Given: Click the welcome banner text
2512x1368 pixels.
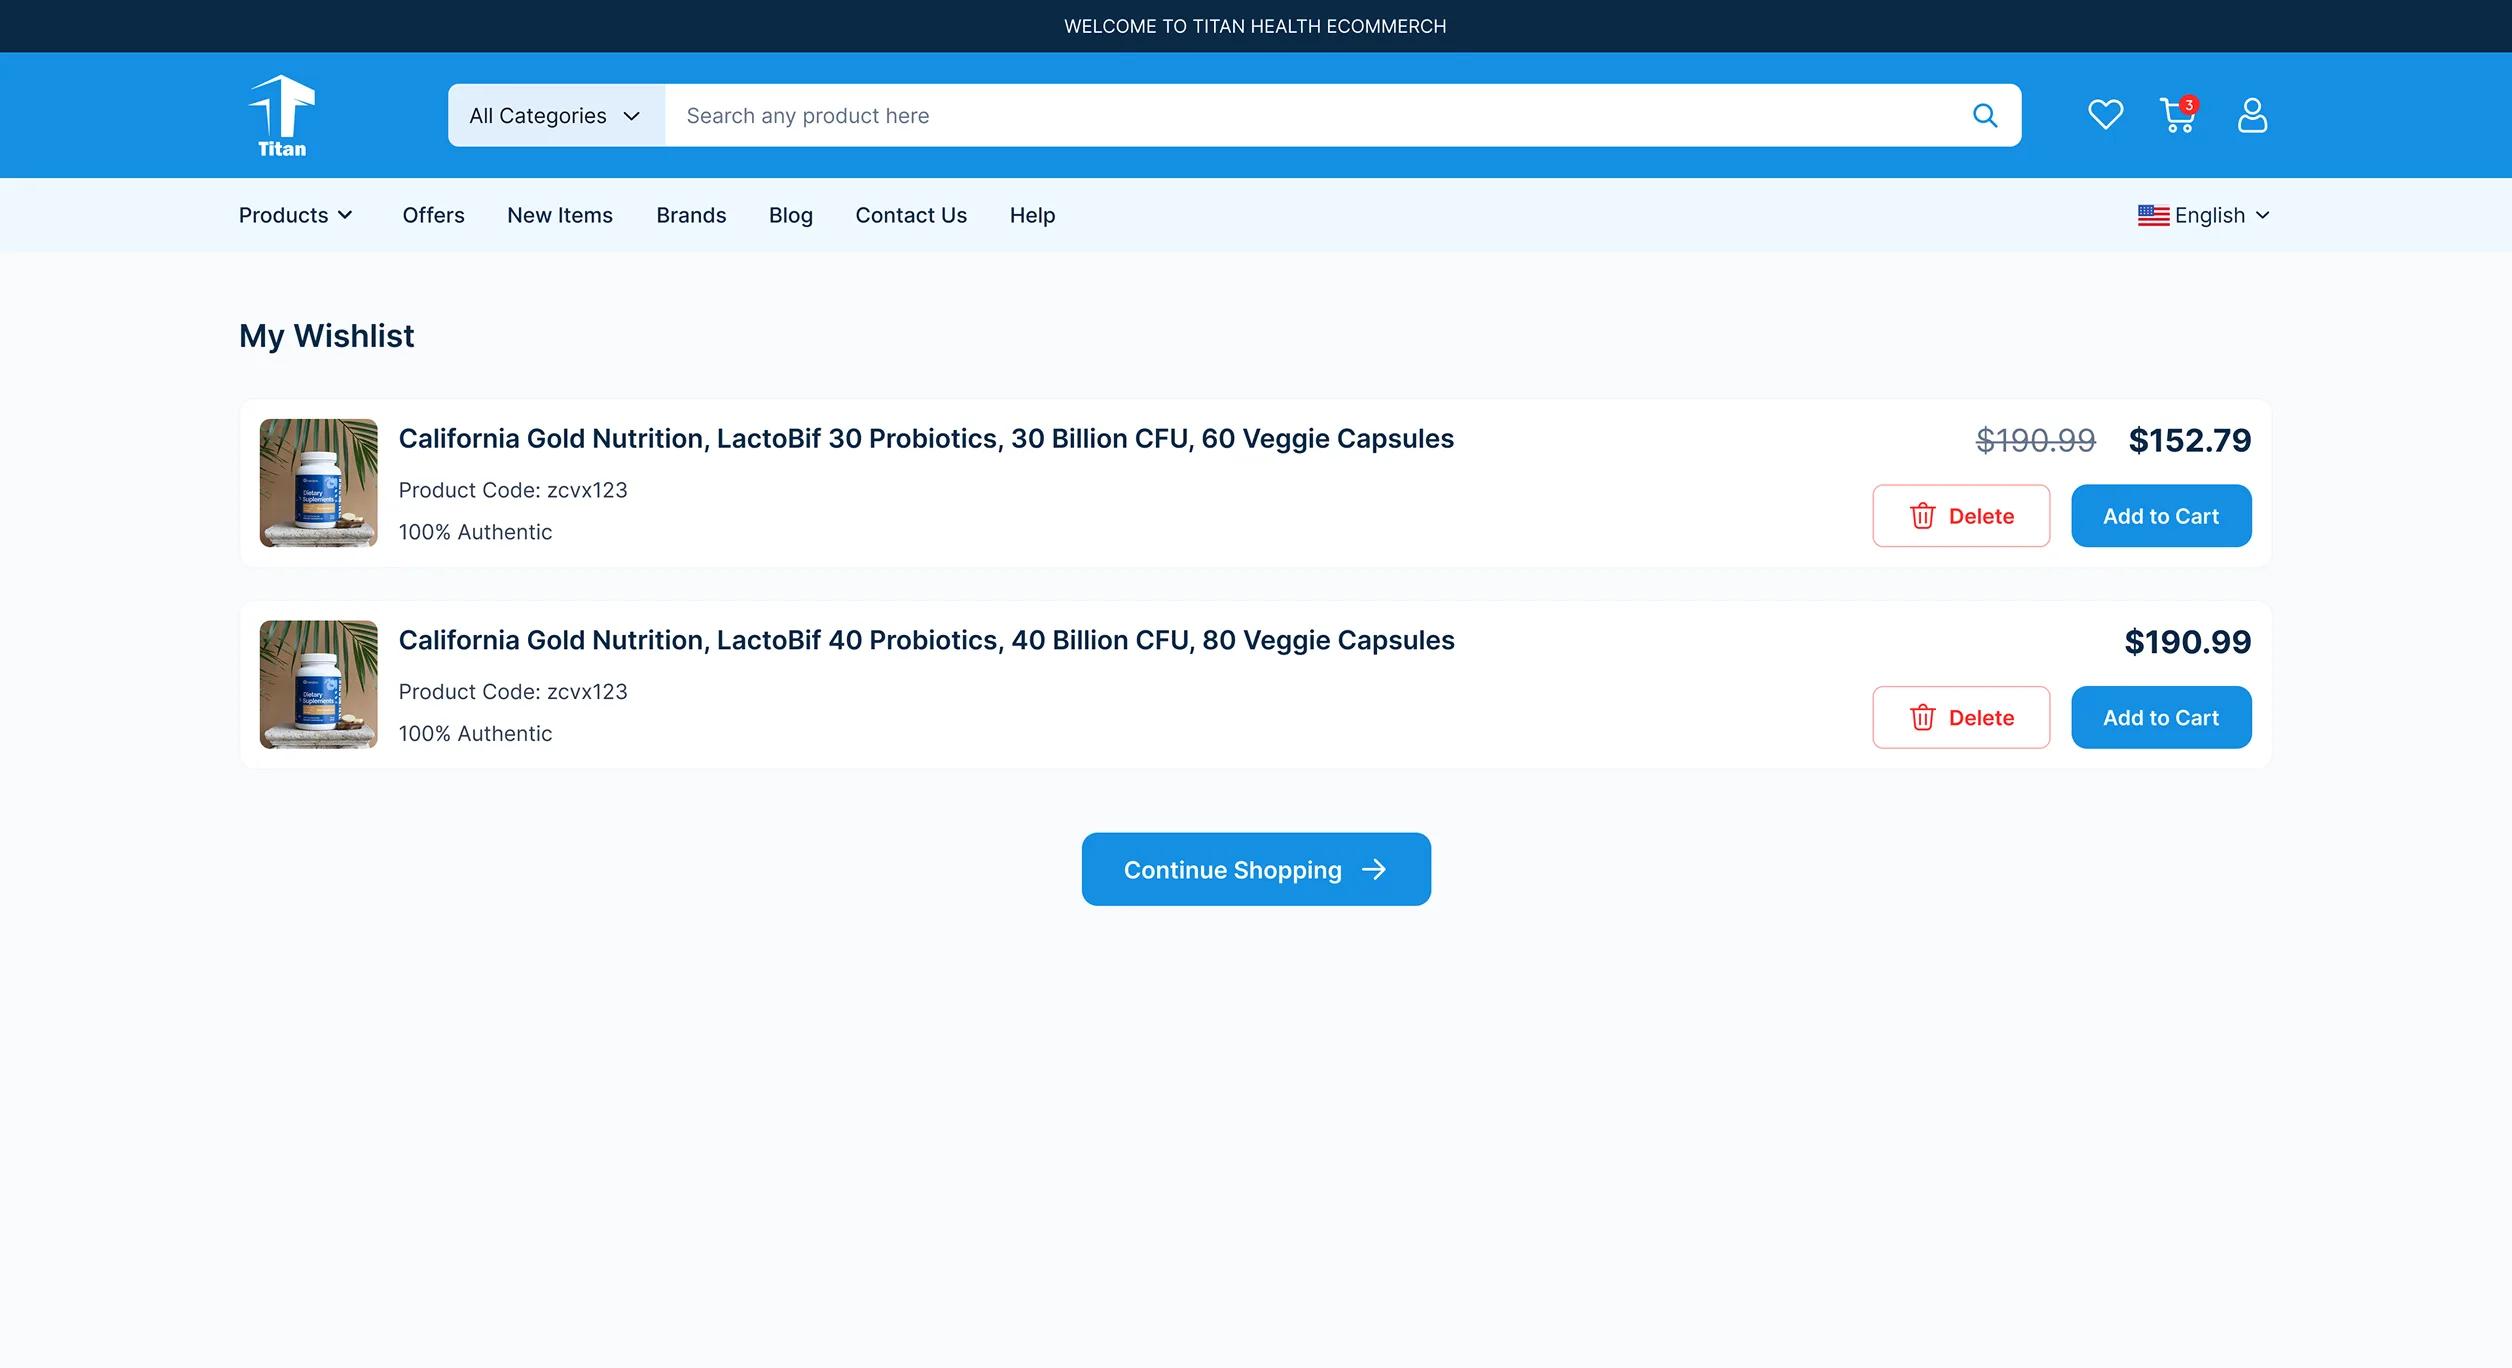Looking at the screenshot, I should (1255, 26).
